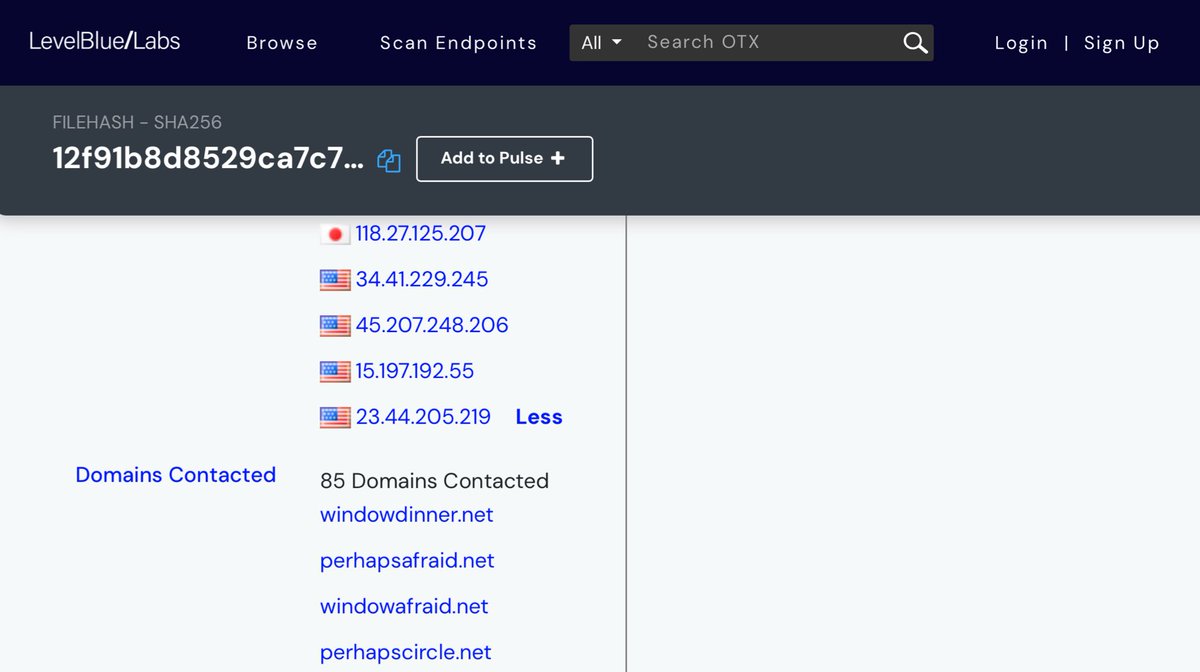Open the Sign Up page
The height and width of the screenshot is (672, 1200).
(x=1121, y=43)
